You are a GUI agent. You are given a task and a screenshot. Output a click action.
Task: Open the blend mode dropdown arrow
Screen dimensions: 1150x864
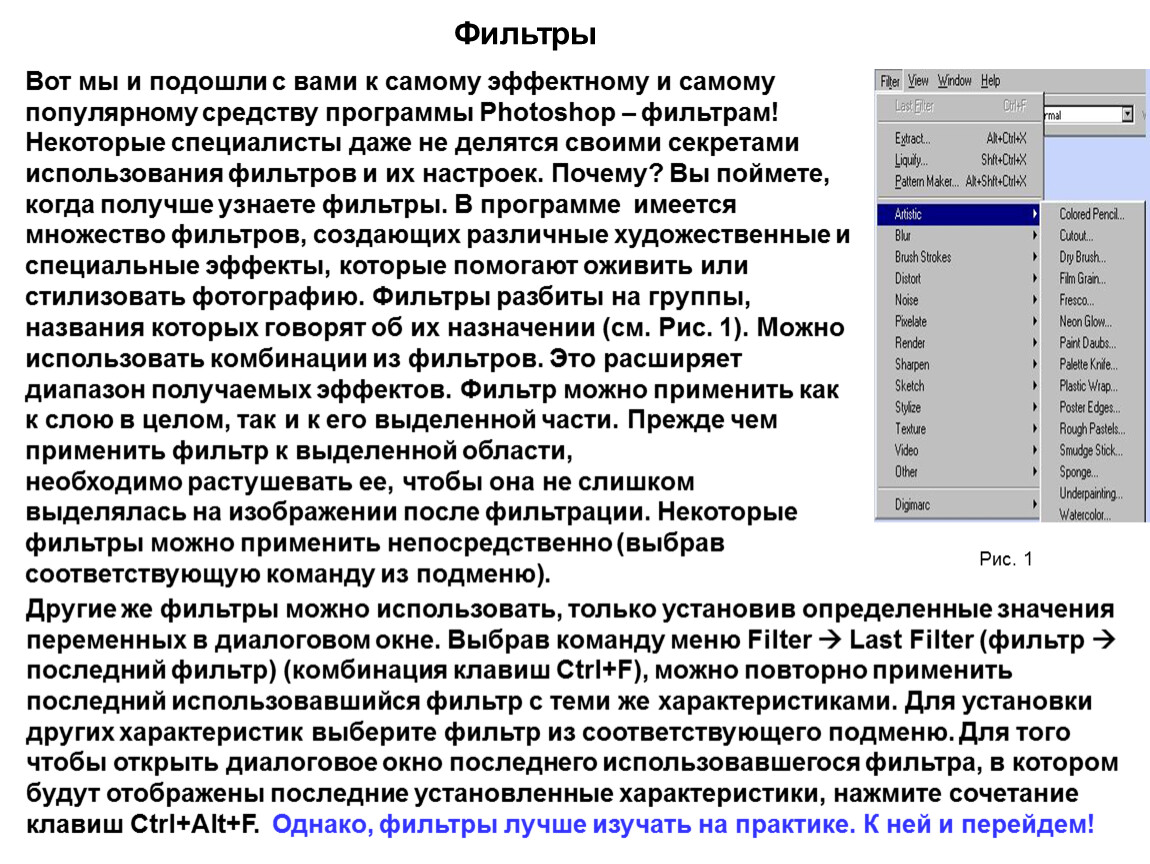coord(1127,114)
